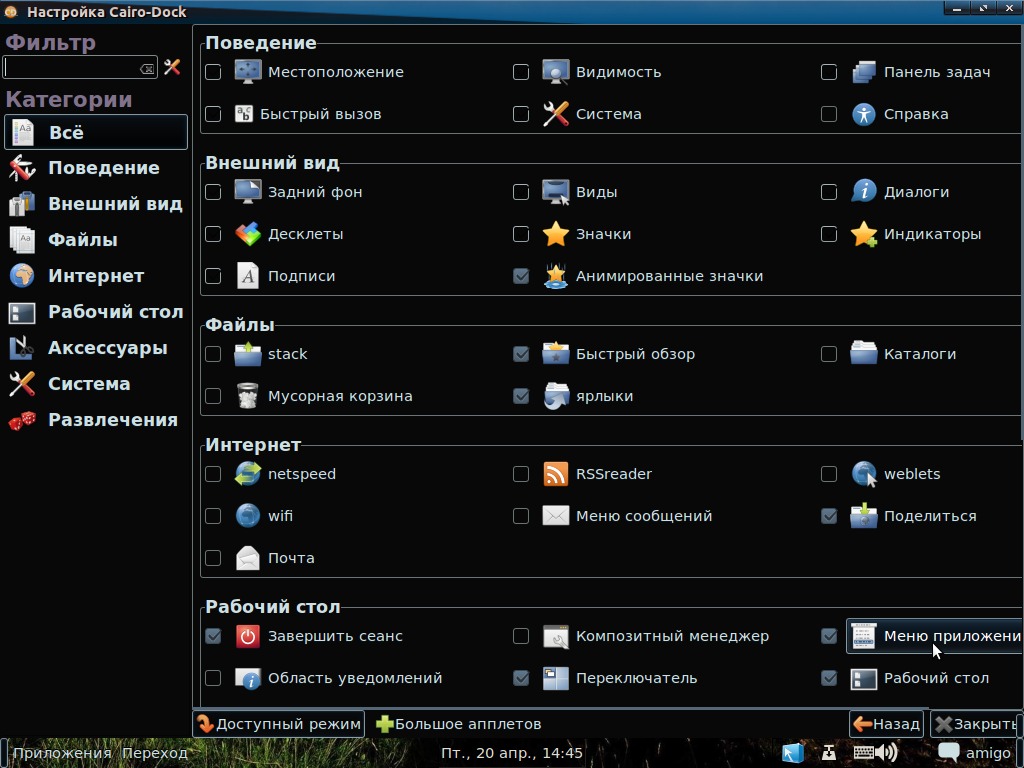Viewport: 1024px width, 768px height.
Task: Open the Панель задач module icon
Action: click(x=863, y=72)
